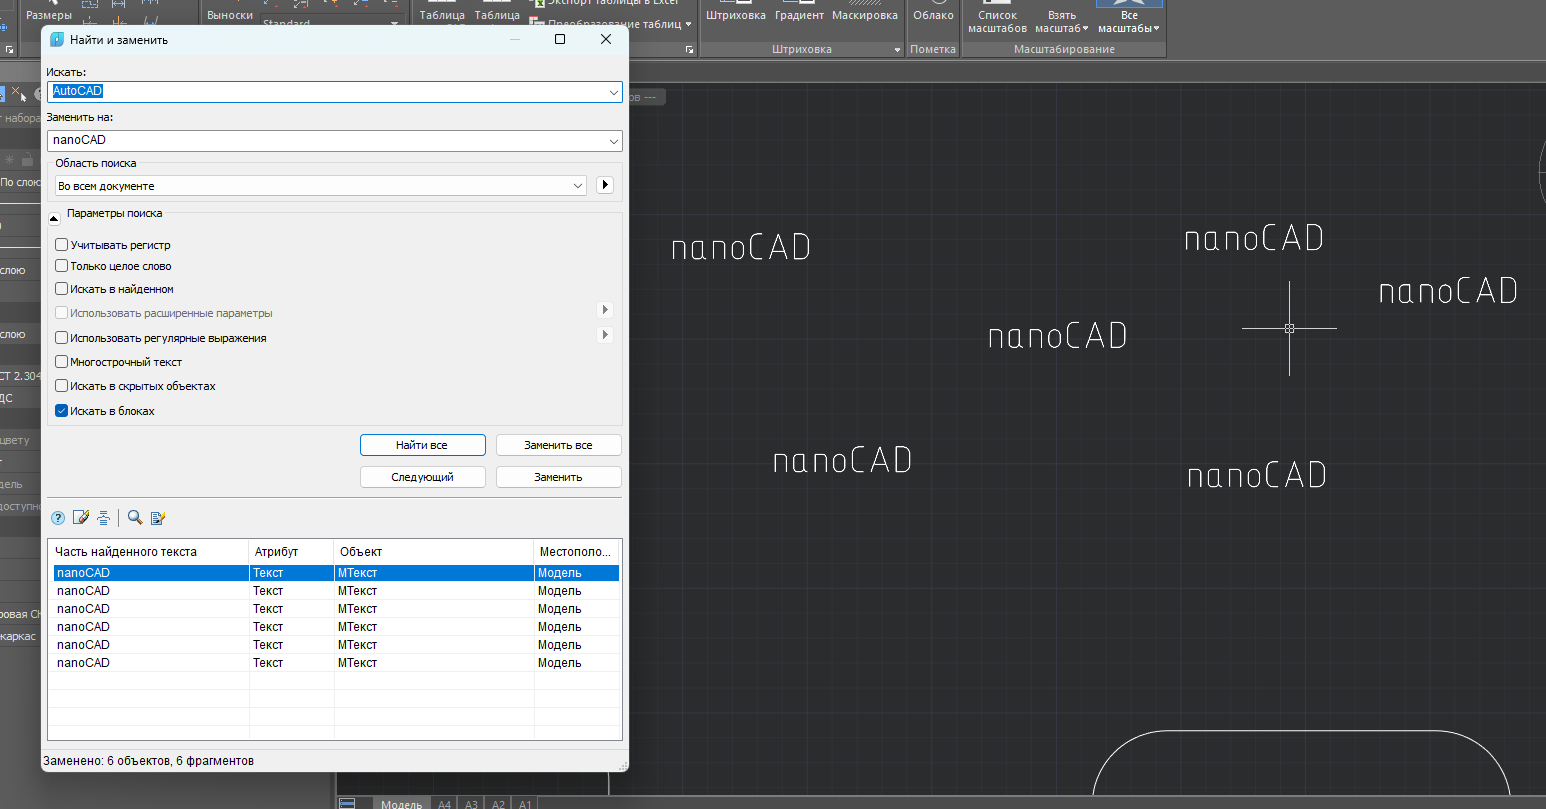
Task: Click the model-space icon left of the Модель tab
Action: [x=347, y=803]
